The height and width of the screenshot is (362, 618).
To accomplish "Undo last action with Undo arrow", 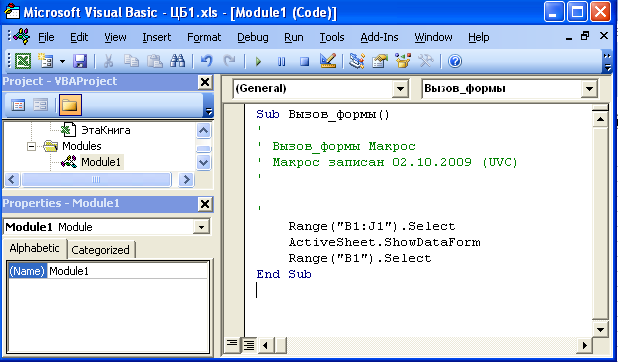I will (x=206, y=61).
